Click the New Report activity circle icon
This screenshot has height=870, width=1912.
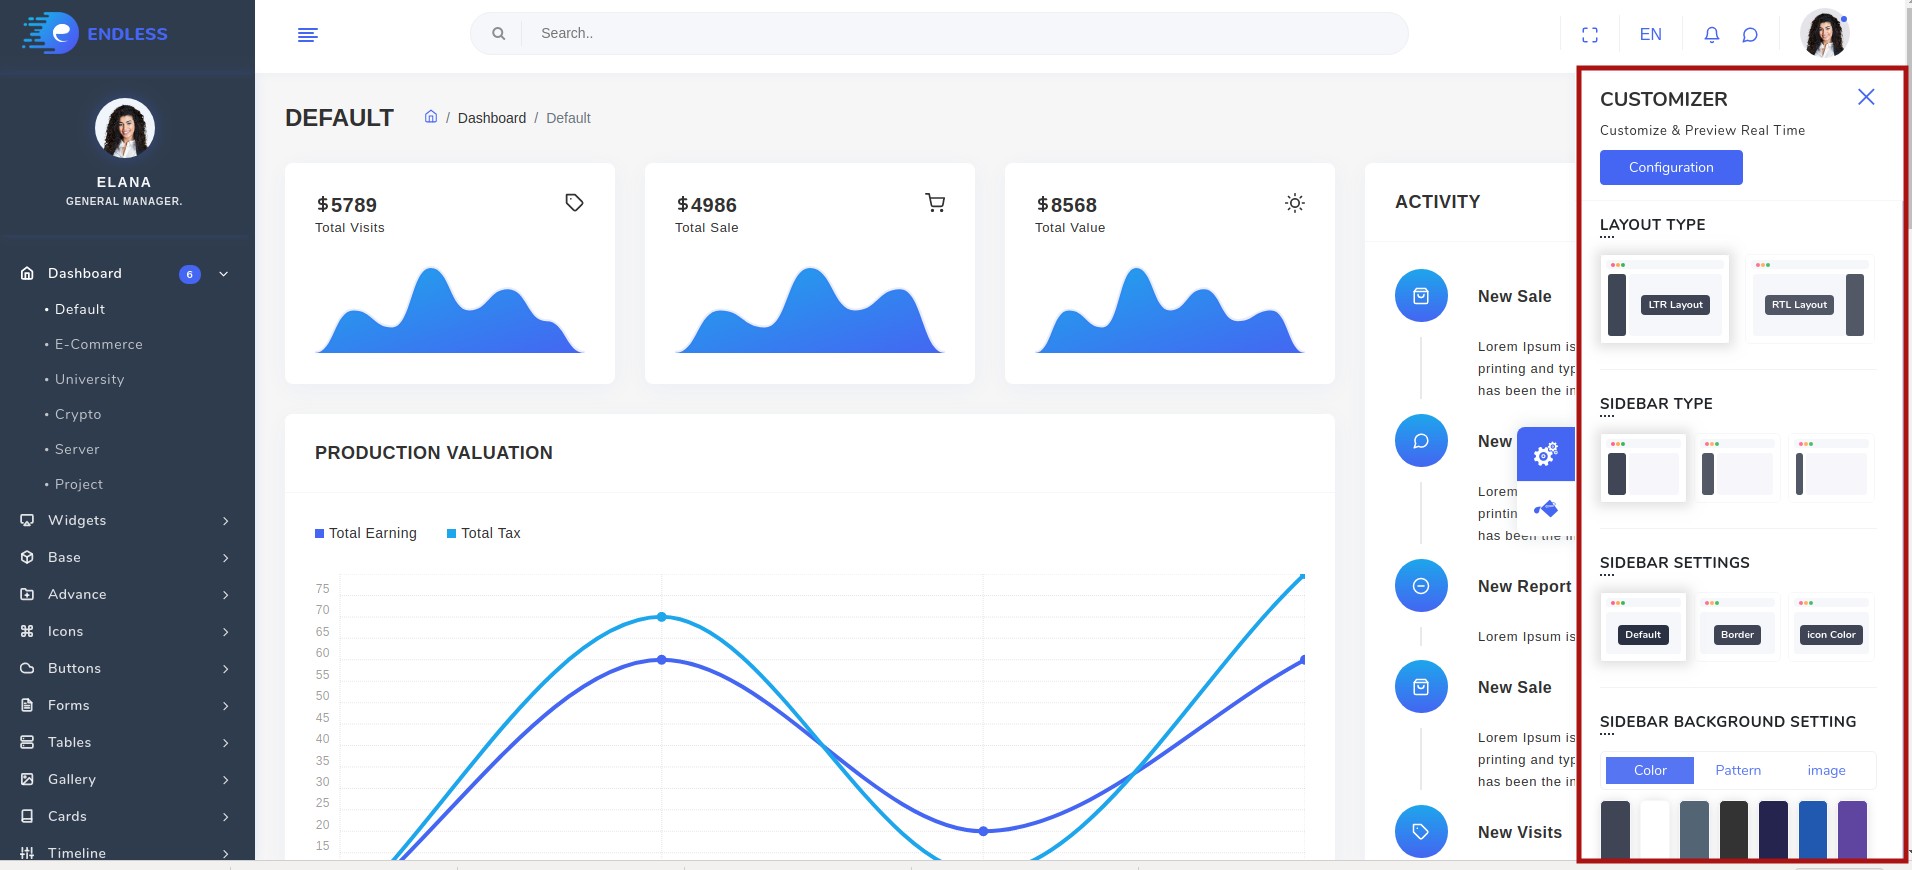[1421, 586]
